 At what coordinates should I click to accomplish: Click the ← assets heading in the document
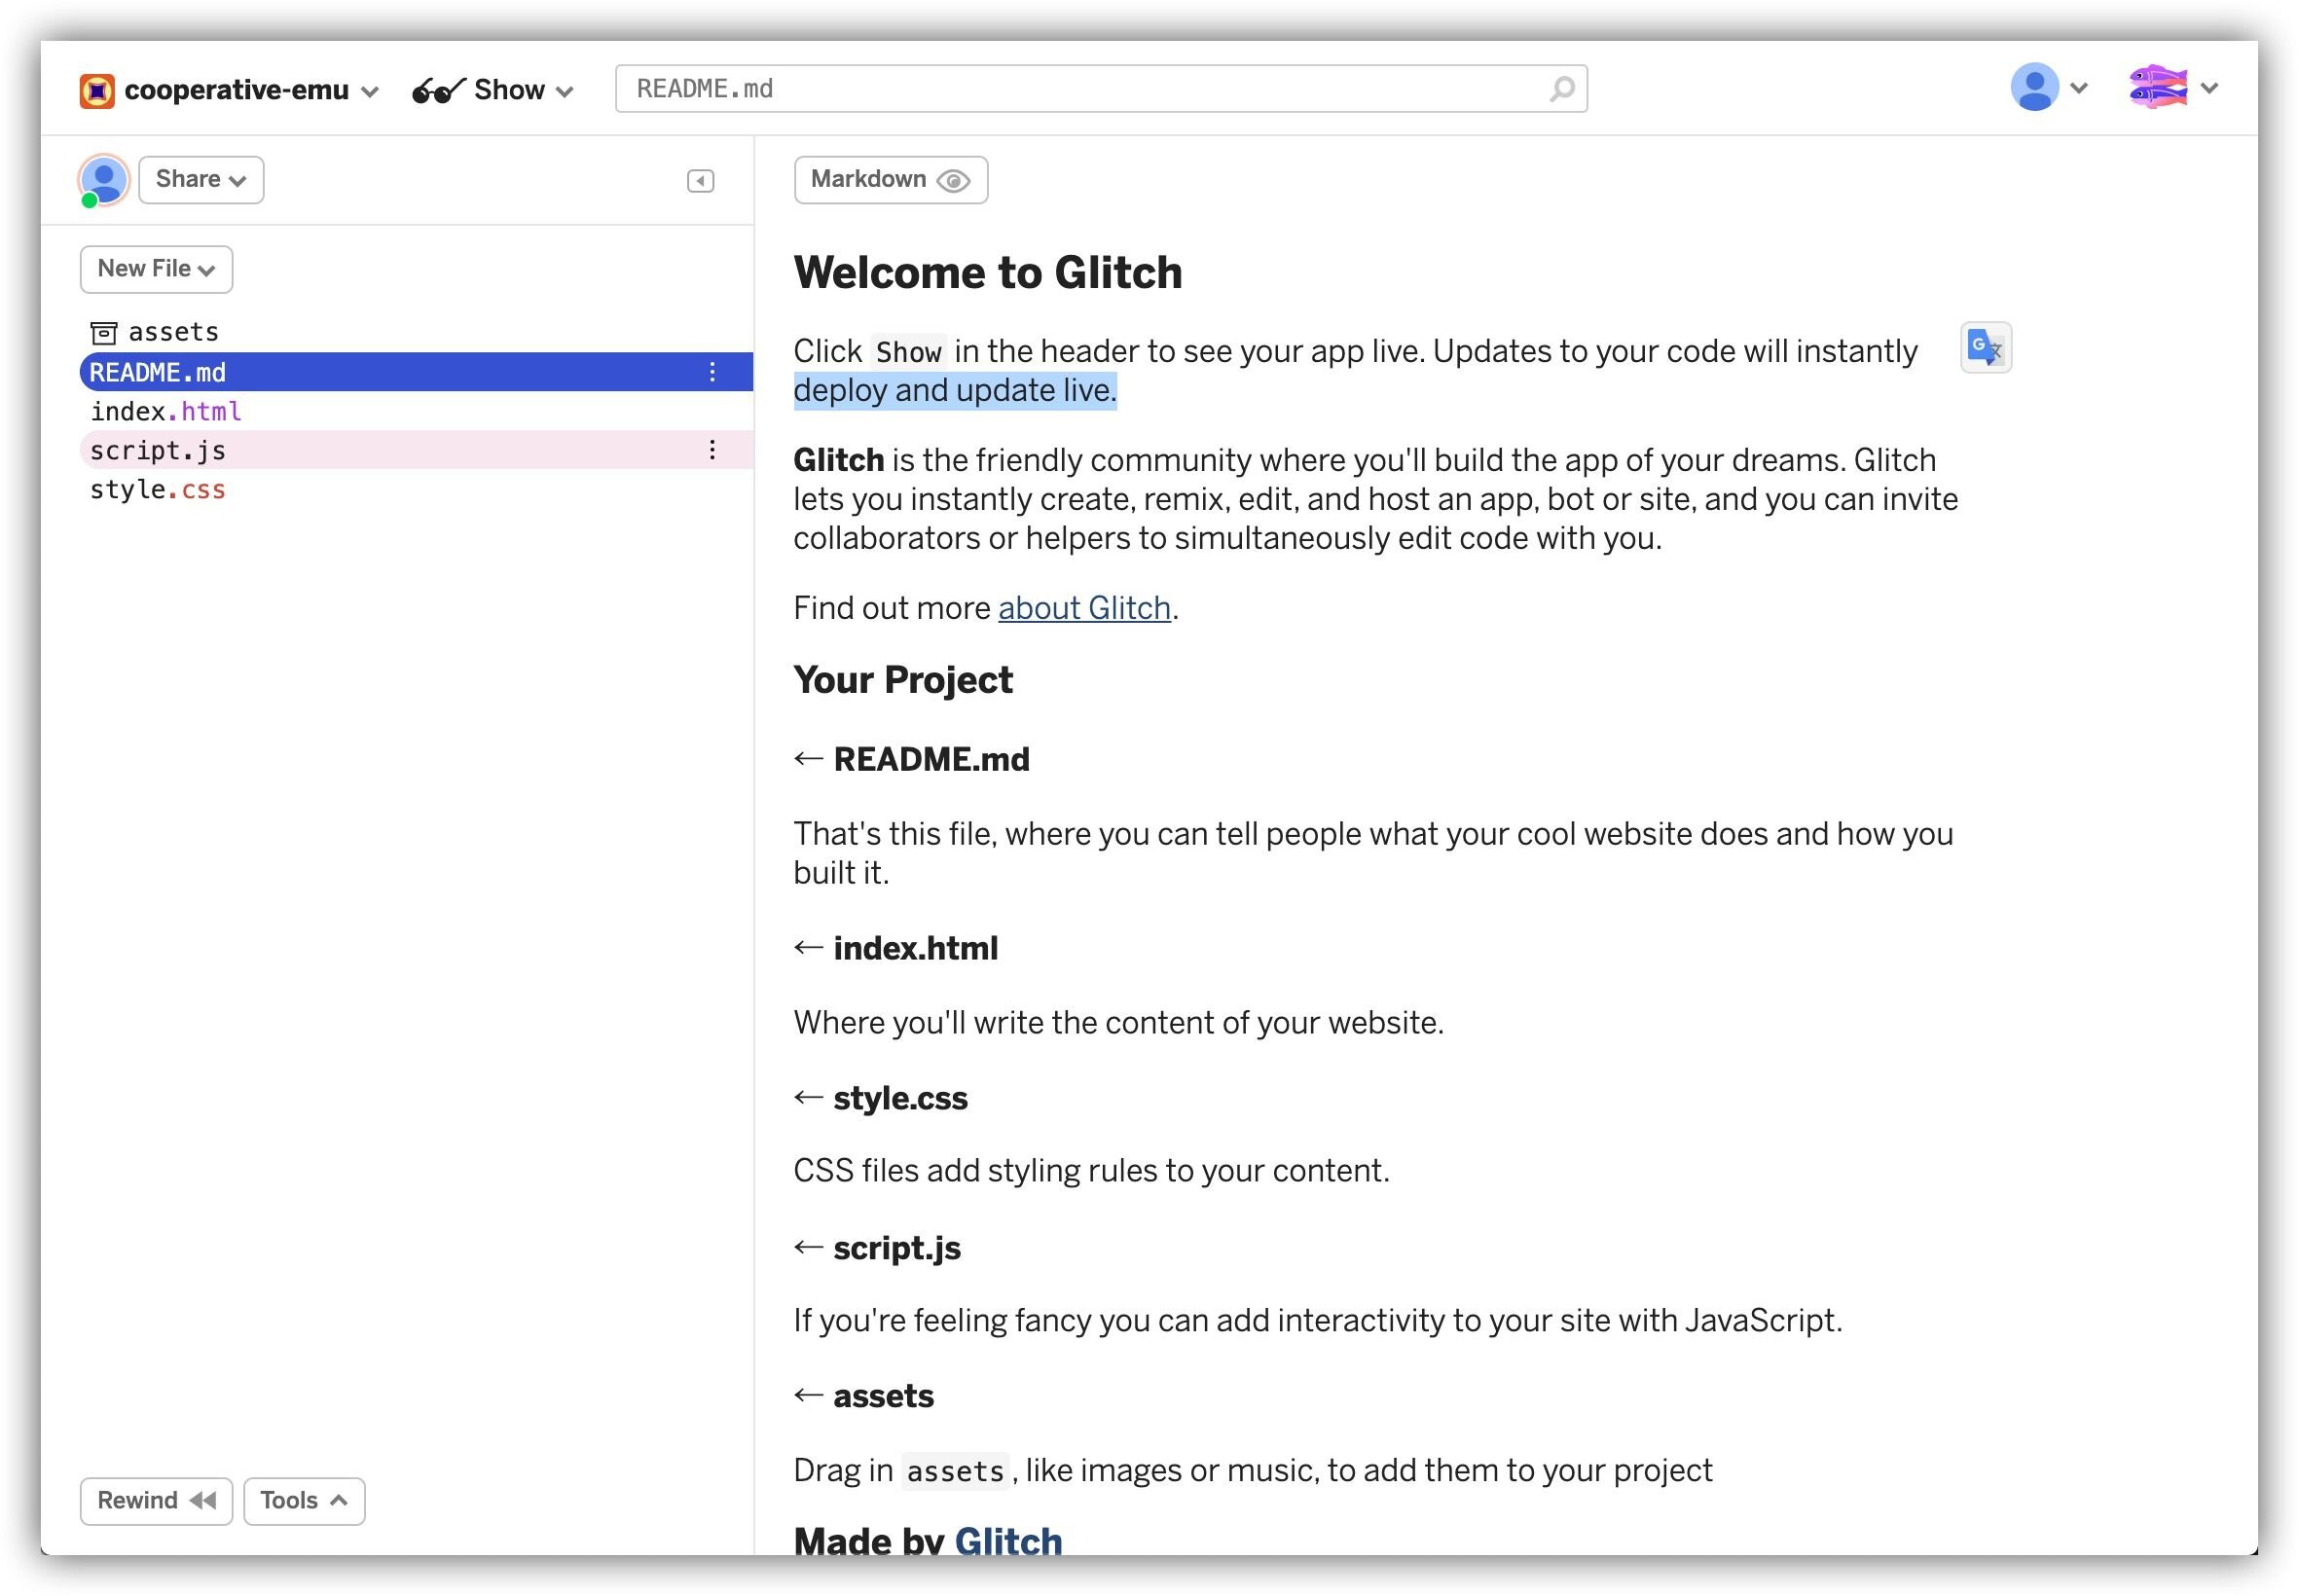(864, 1396)
